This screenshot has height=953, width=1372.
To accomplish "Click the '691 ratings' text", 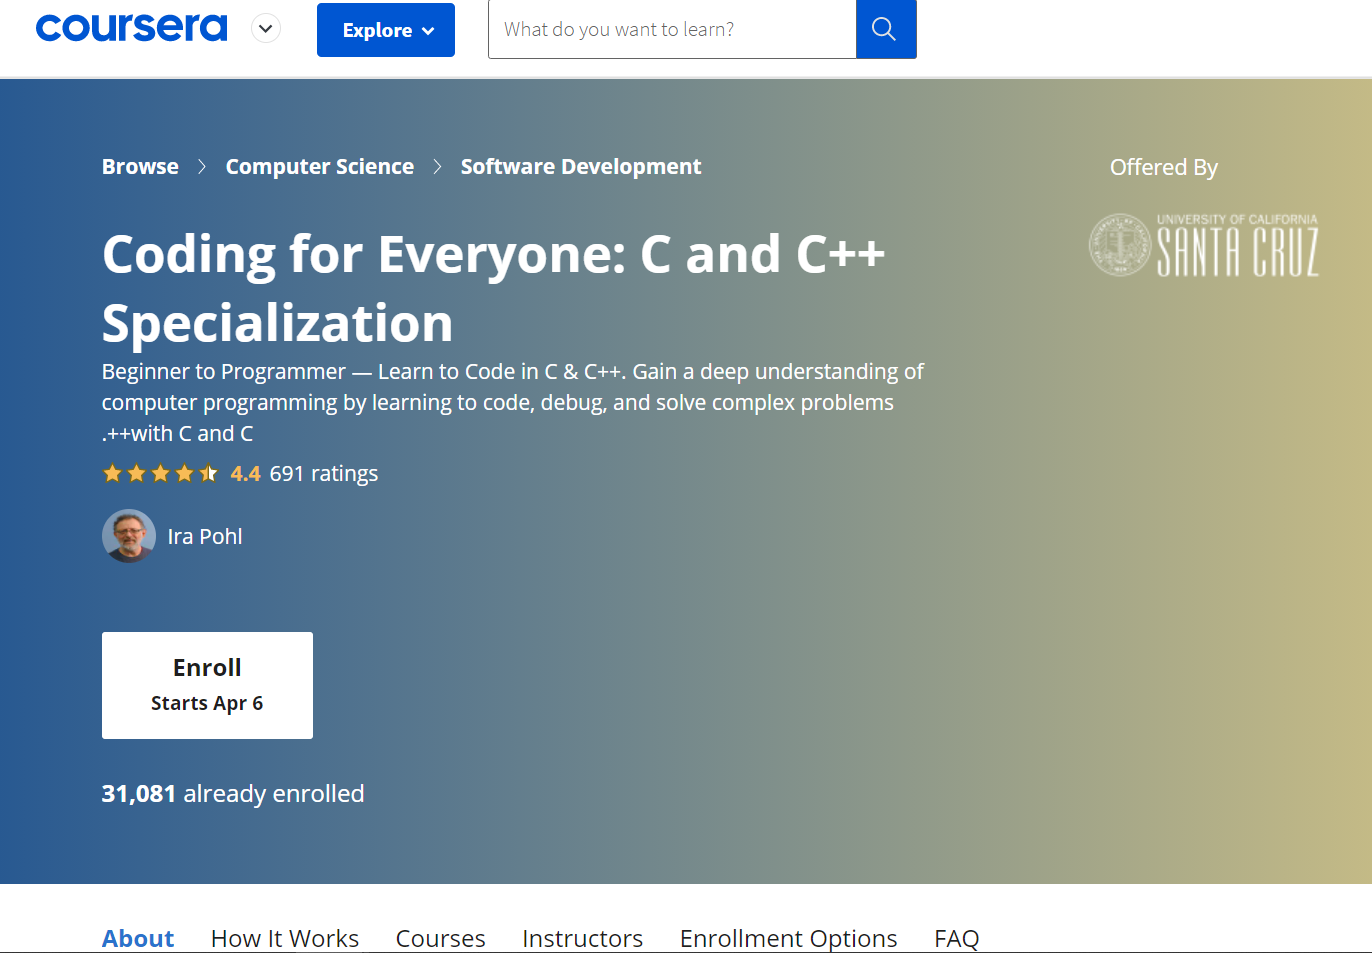I will tap(324, 473).
